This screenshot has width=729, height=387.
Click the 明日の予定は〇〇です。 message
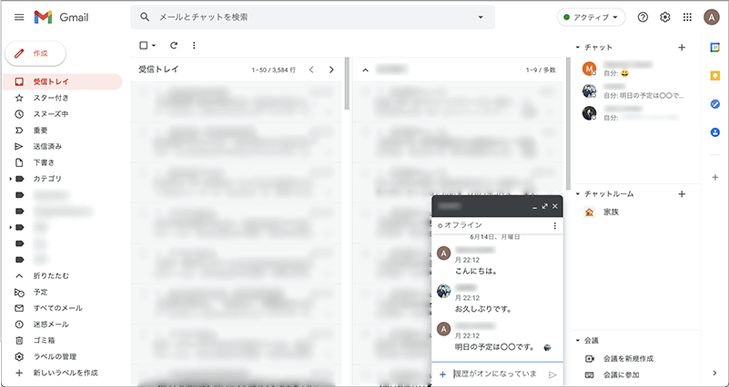(x=495, y=347)
